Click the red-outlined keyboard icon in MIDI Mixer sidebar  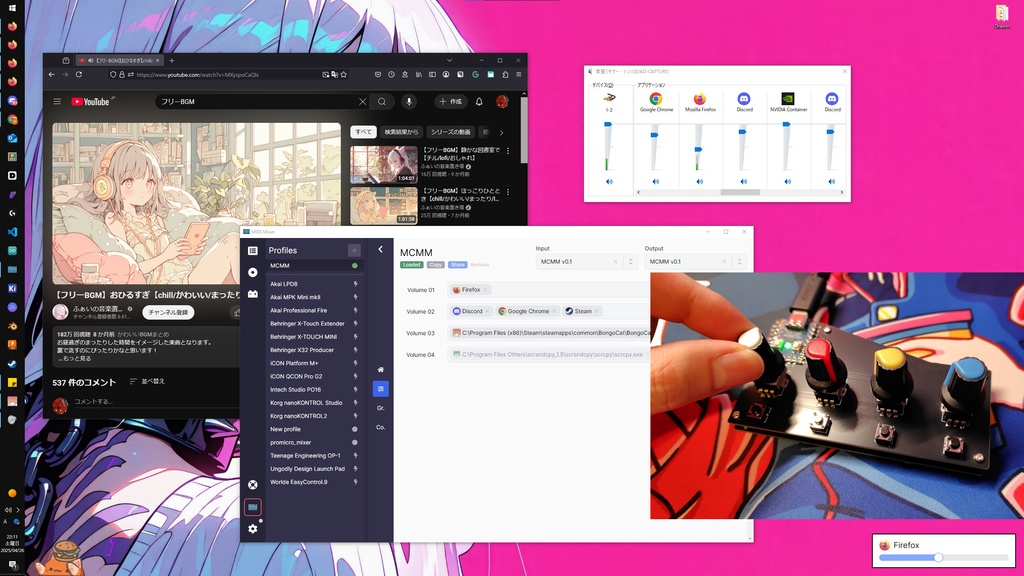[x=253, y=507]
